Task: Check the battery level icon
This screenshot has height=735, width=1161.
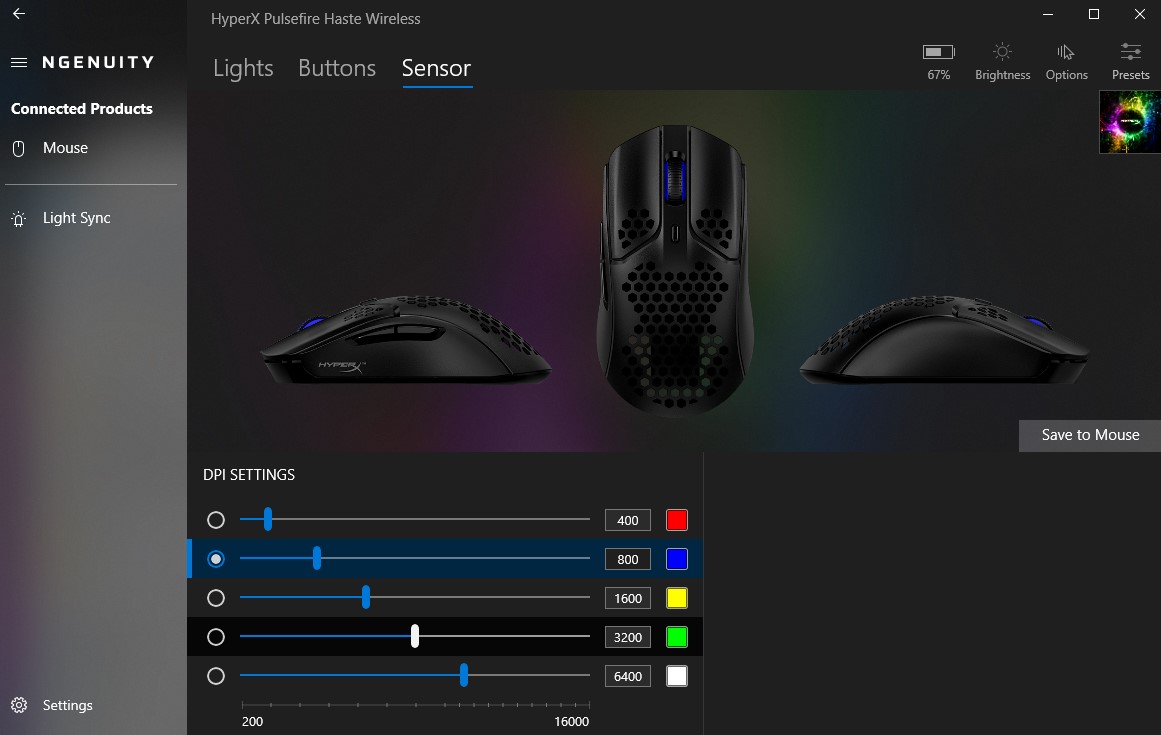Action: point(938,52)
